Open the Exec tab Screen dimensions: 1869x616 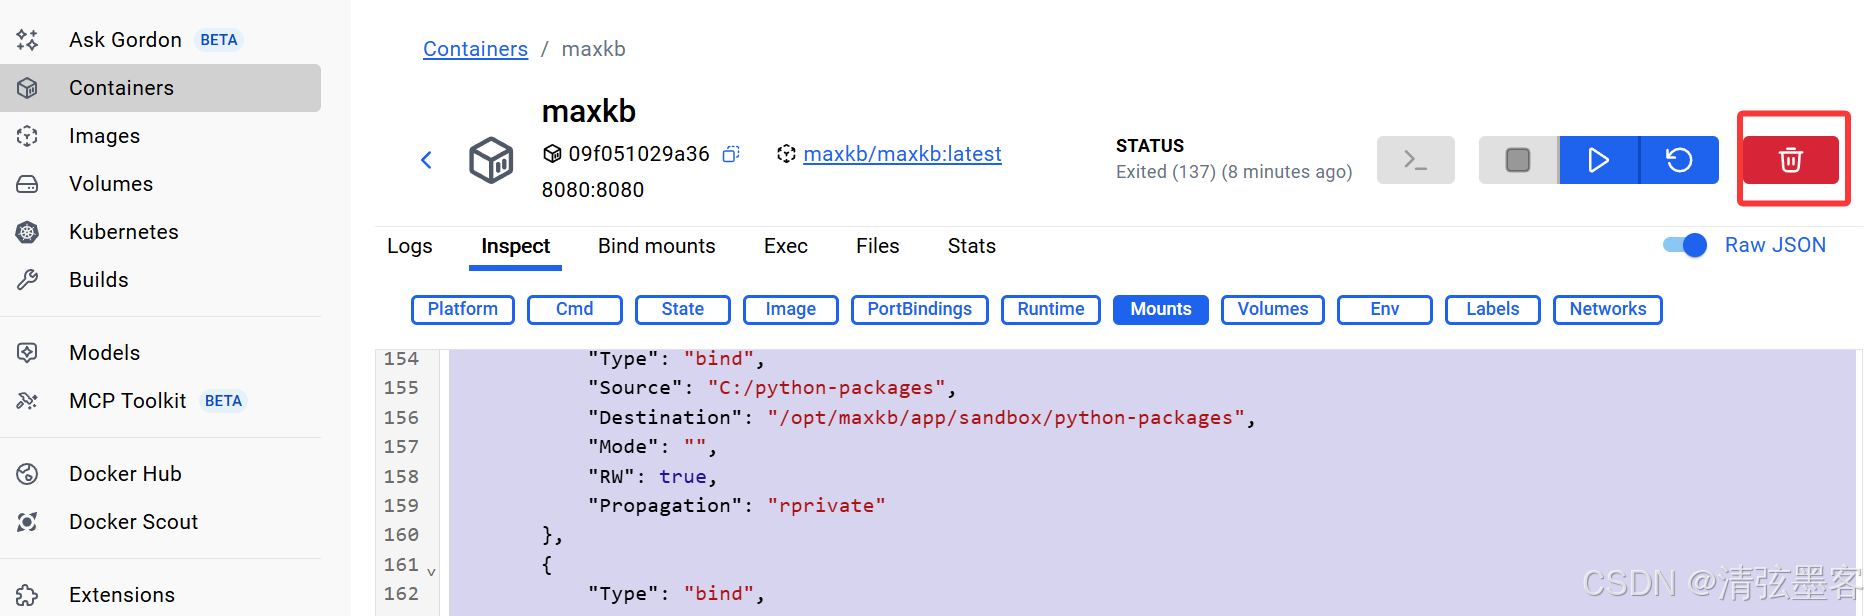[x=786, y=246]
